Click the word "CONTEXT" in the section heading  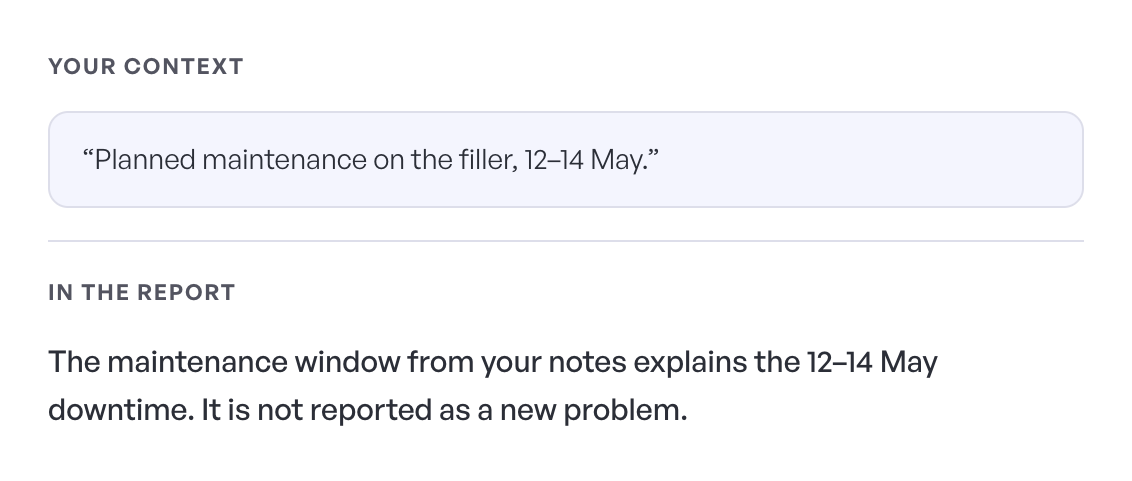[184, 66]
